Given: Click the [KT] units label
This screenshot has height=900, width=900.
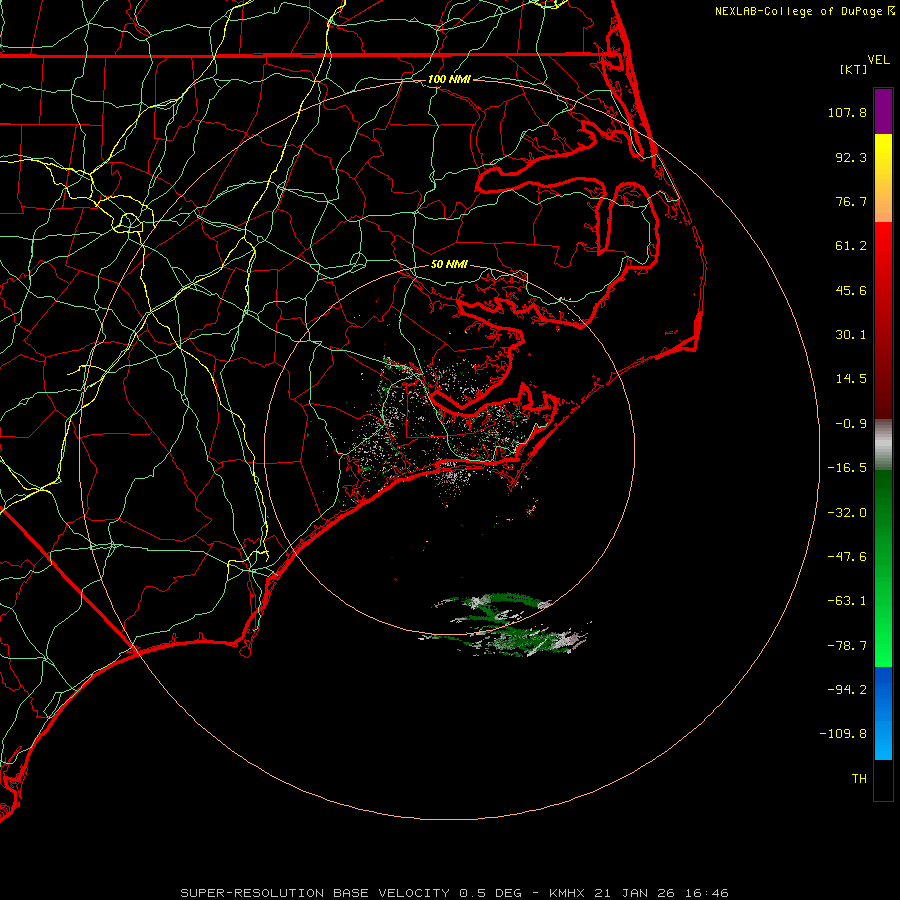Looking at the screenshot, I should click(x=853, y=69).
